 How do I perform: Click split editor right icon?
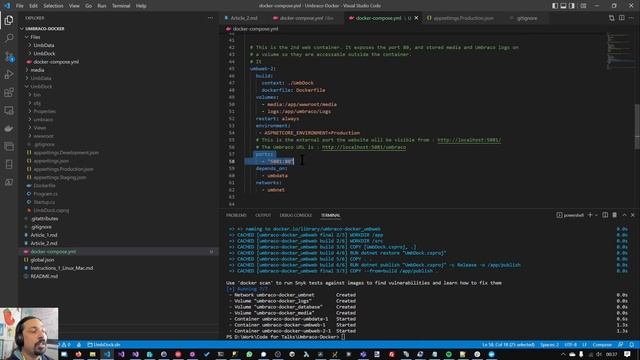622,18
